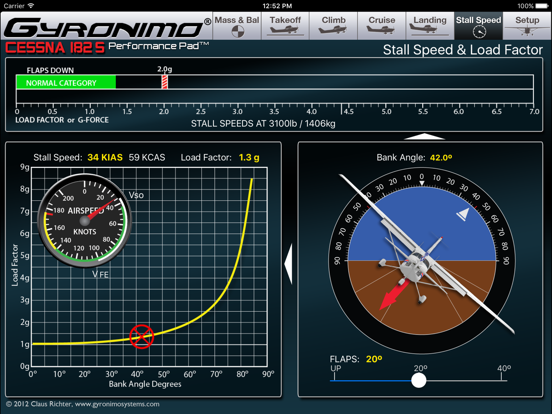
Task: Click the yellow Bank Angle 42.0° value
Action: tap(441, 157)
